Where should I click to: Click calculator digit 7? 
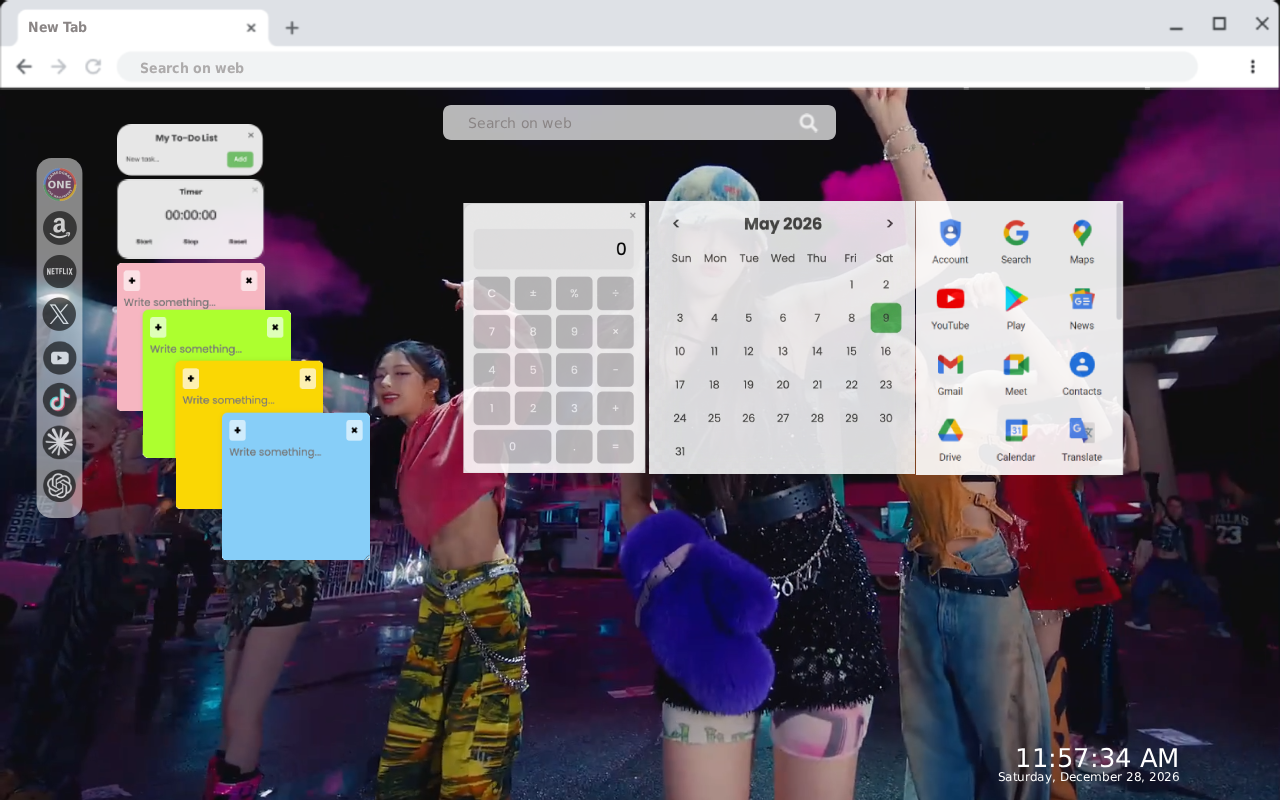click(x=492, y=332)
